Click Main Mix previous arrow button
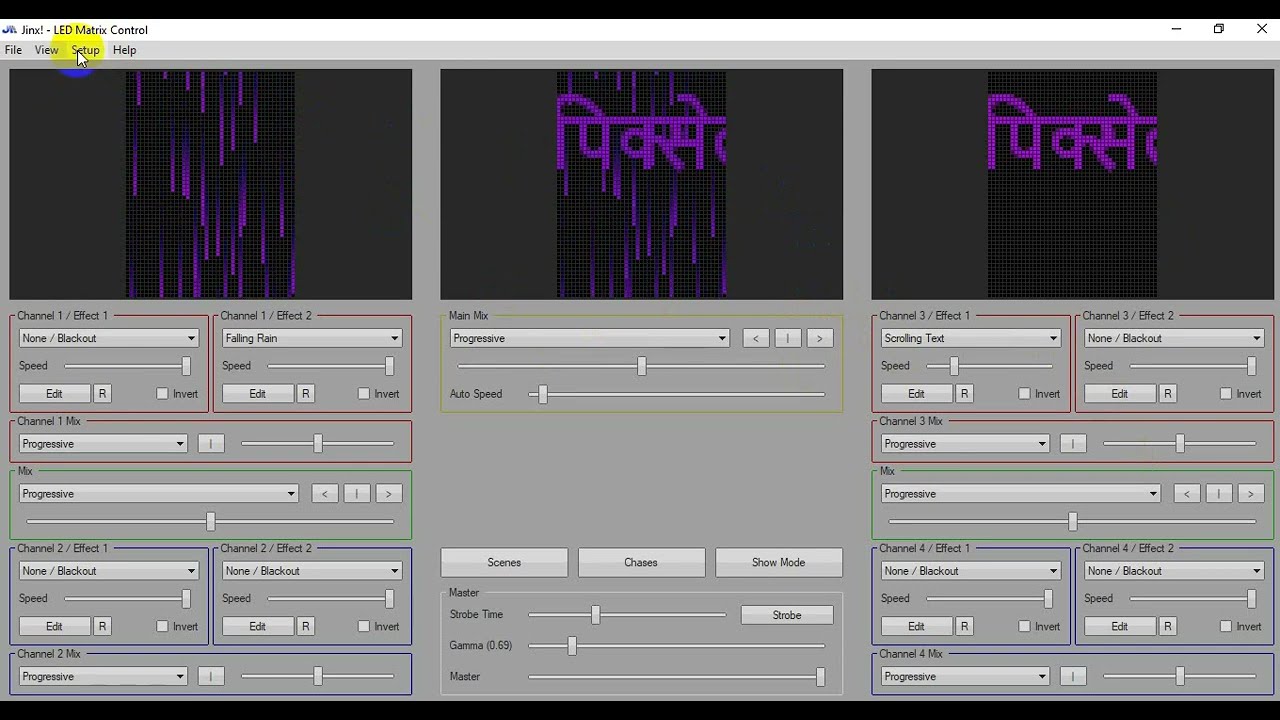The width and height of the screenshot is (1280, 720). tap(756, 339)
